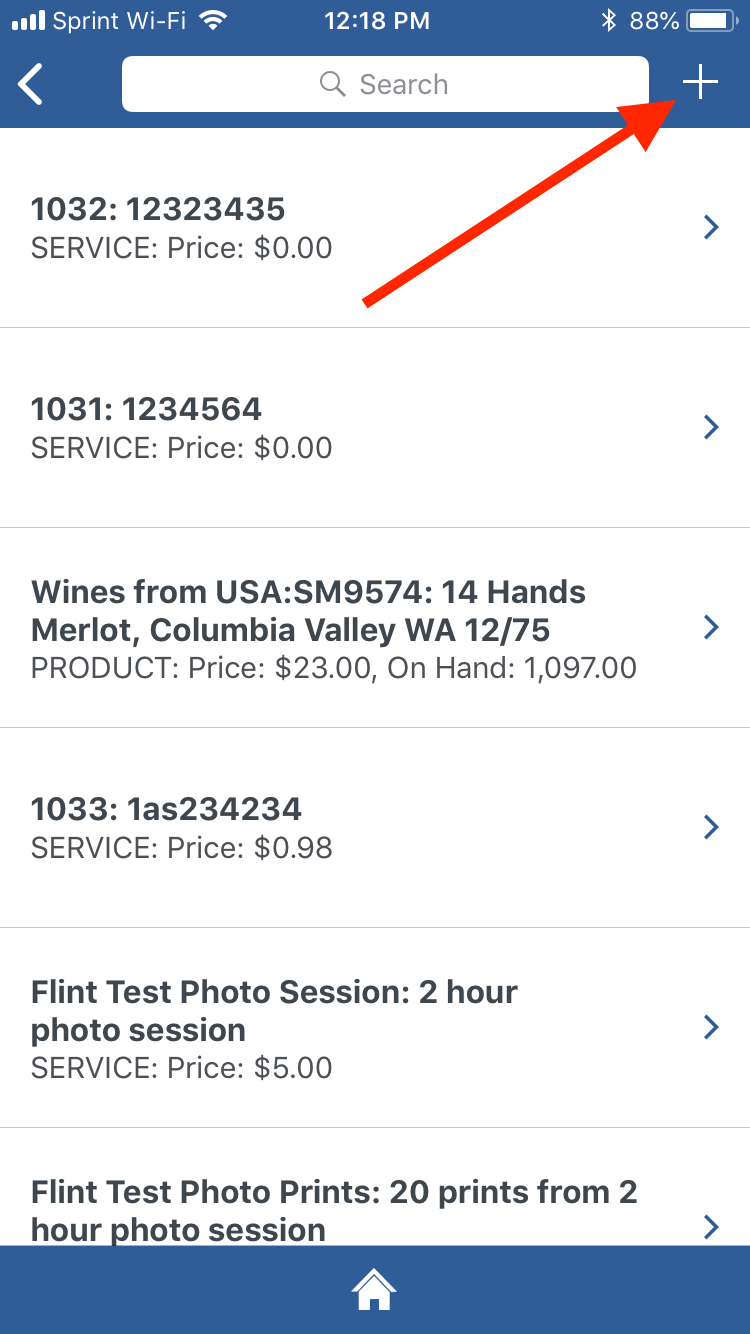Go back using the back arrow
The image size is (750, 1334).
tap(32, 84)
